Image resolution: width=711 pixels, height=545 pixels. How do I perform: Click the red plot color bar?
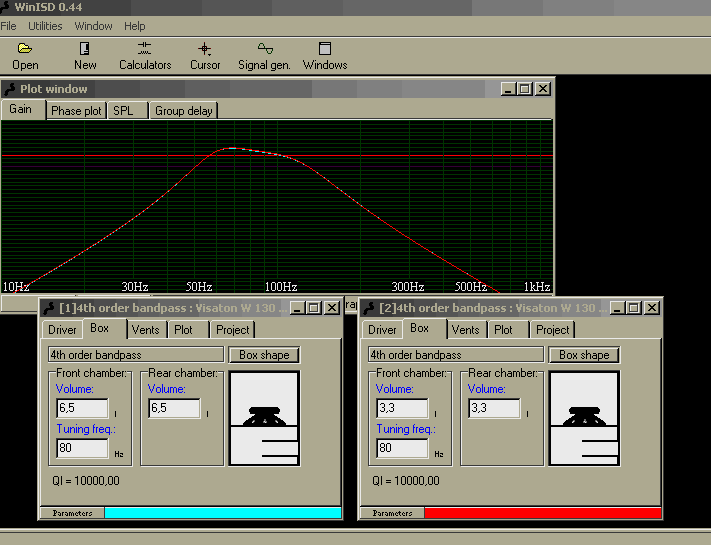tap(543, 513)
